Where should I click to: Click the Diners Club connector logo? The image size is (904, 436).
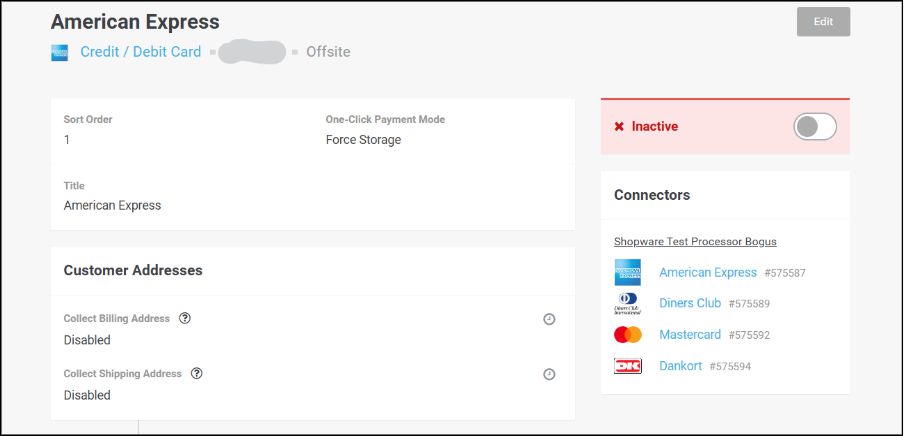pos(628,303)
